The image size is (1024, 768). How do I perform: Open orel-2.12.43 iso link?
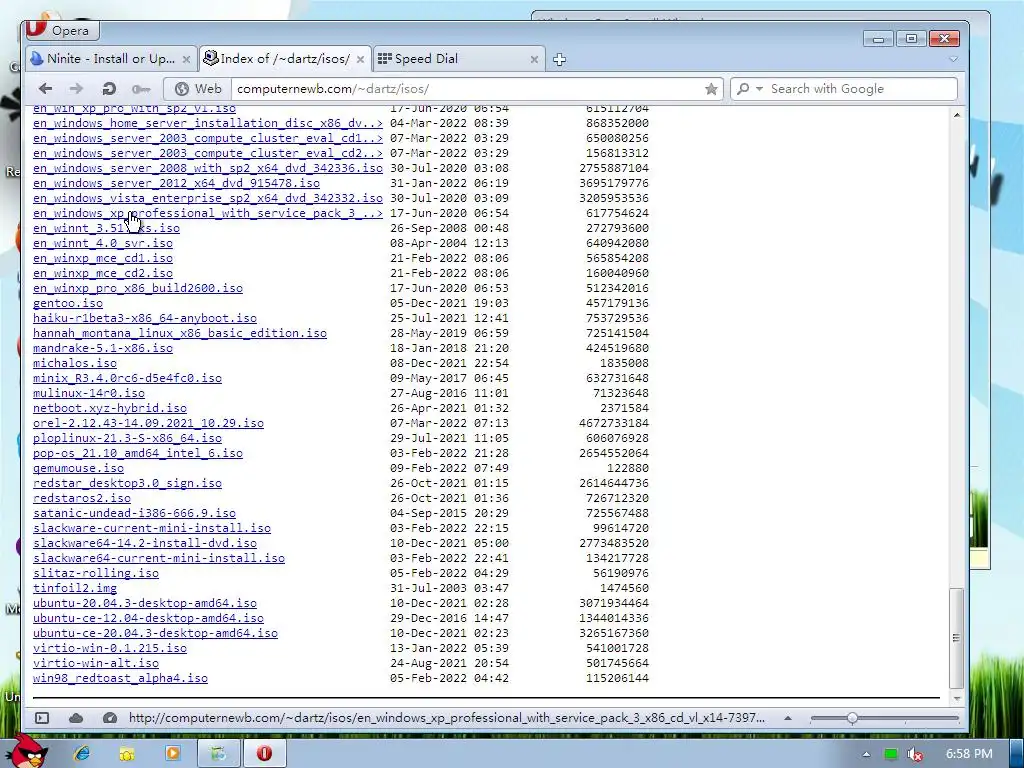click(x=148, y=423)
